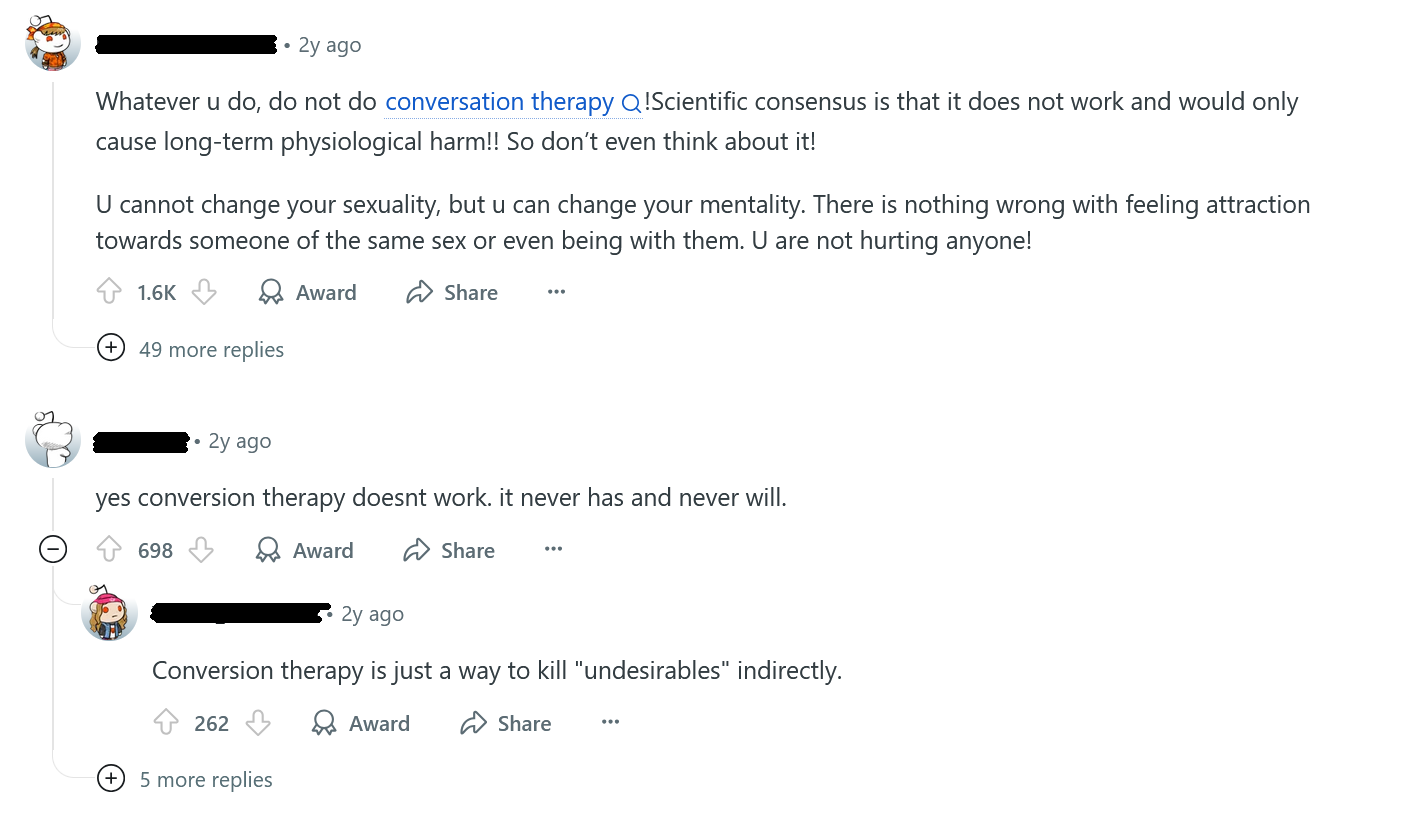1424x815 pixels.
Task: Open more options on the 262-vote reply
Action: (x=610, y=723)
